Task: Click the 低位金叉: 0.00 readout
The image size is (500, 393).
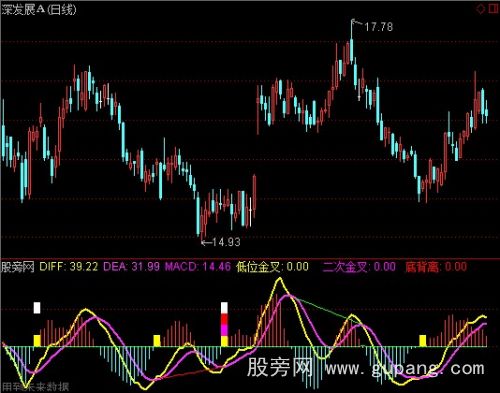Action: click(x=272, y=267)
